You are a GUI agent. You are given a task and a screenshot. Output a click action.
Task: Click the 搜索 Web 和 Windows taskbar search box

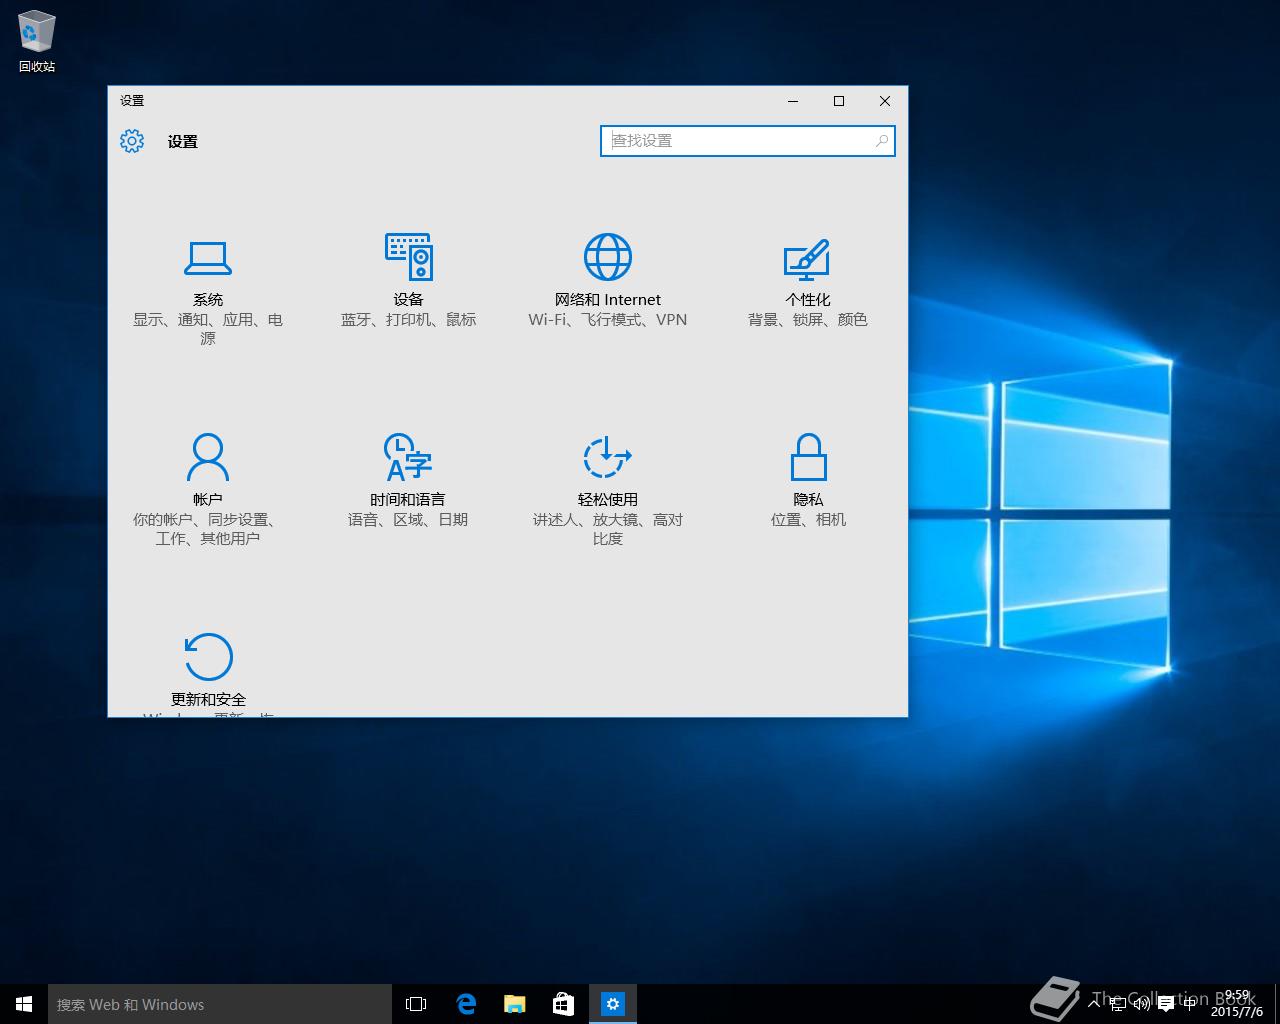(220, 1004)
